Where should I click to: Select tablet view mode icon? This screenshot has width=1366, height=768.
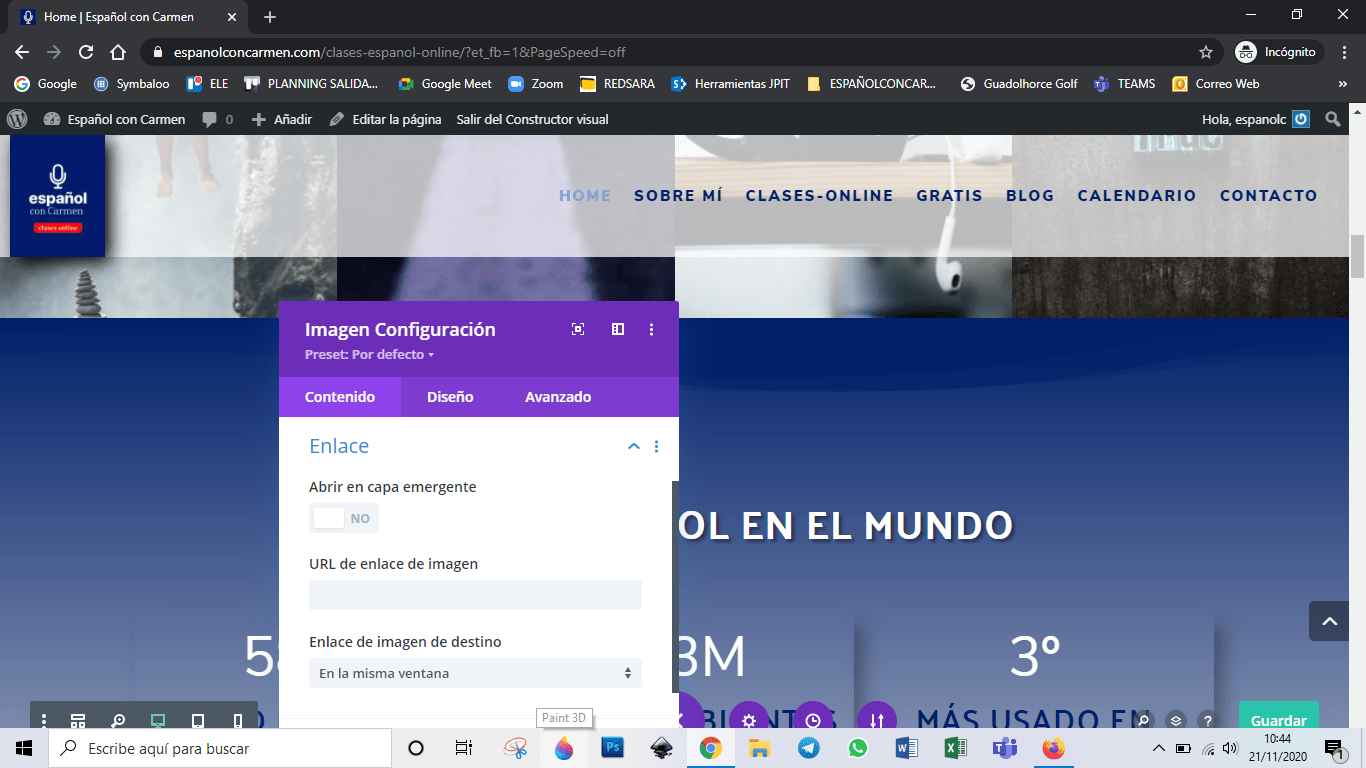(x=198, y=721)
